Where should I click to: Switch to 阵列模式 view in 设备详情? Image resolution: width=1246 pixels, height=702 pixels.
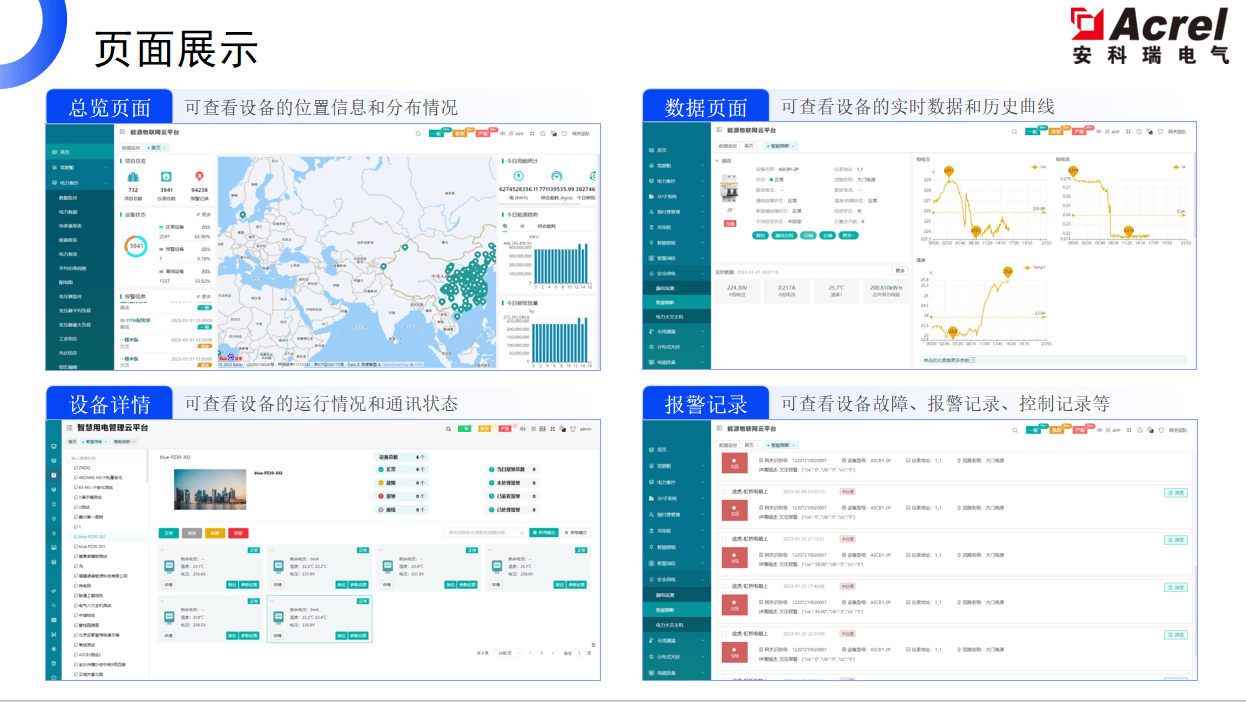[544, 532]
